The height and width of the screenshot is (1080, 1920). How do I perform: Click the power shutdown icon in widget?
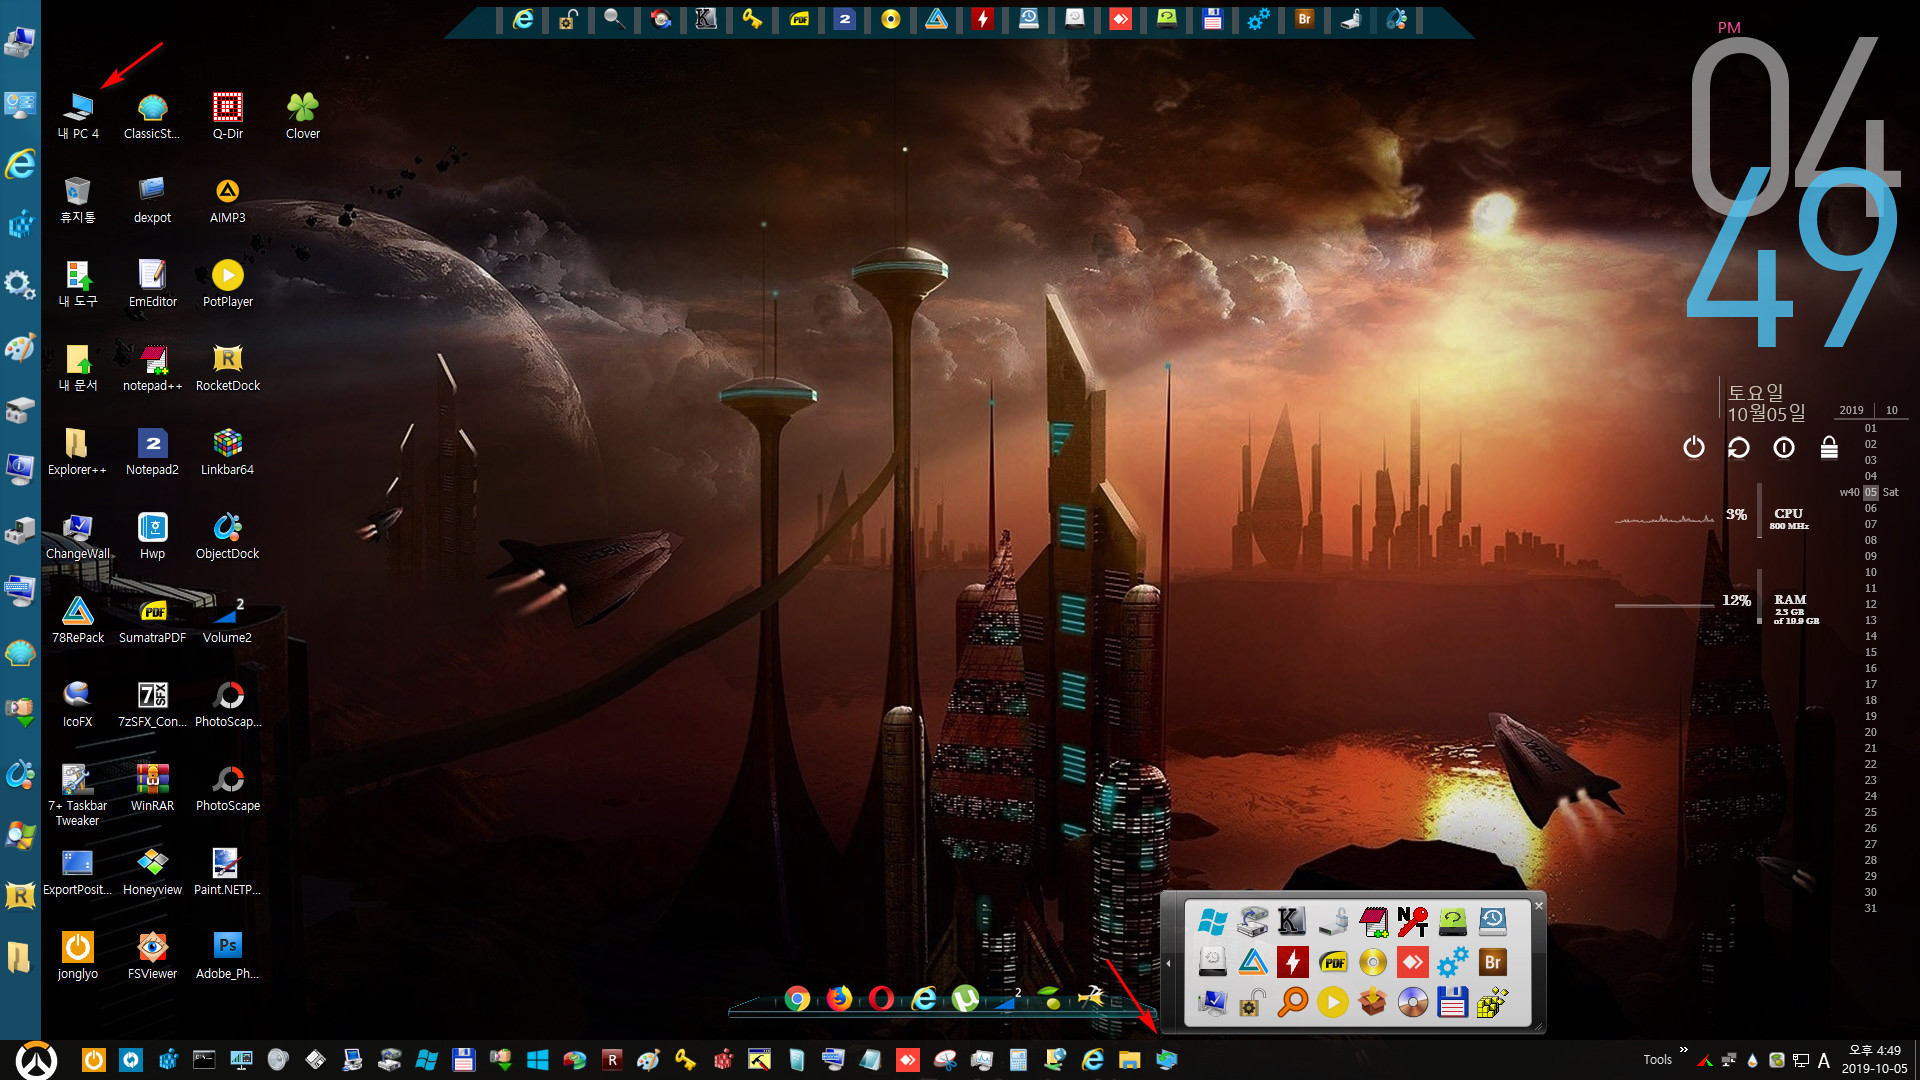tap(1693, 447)
